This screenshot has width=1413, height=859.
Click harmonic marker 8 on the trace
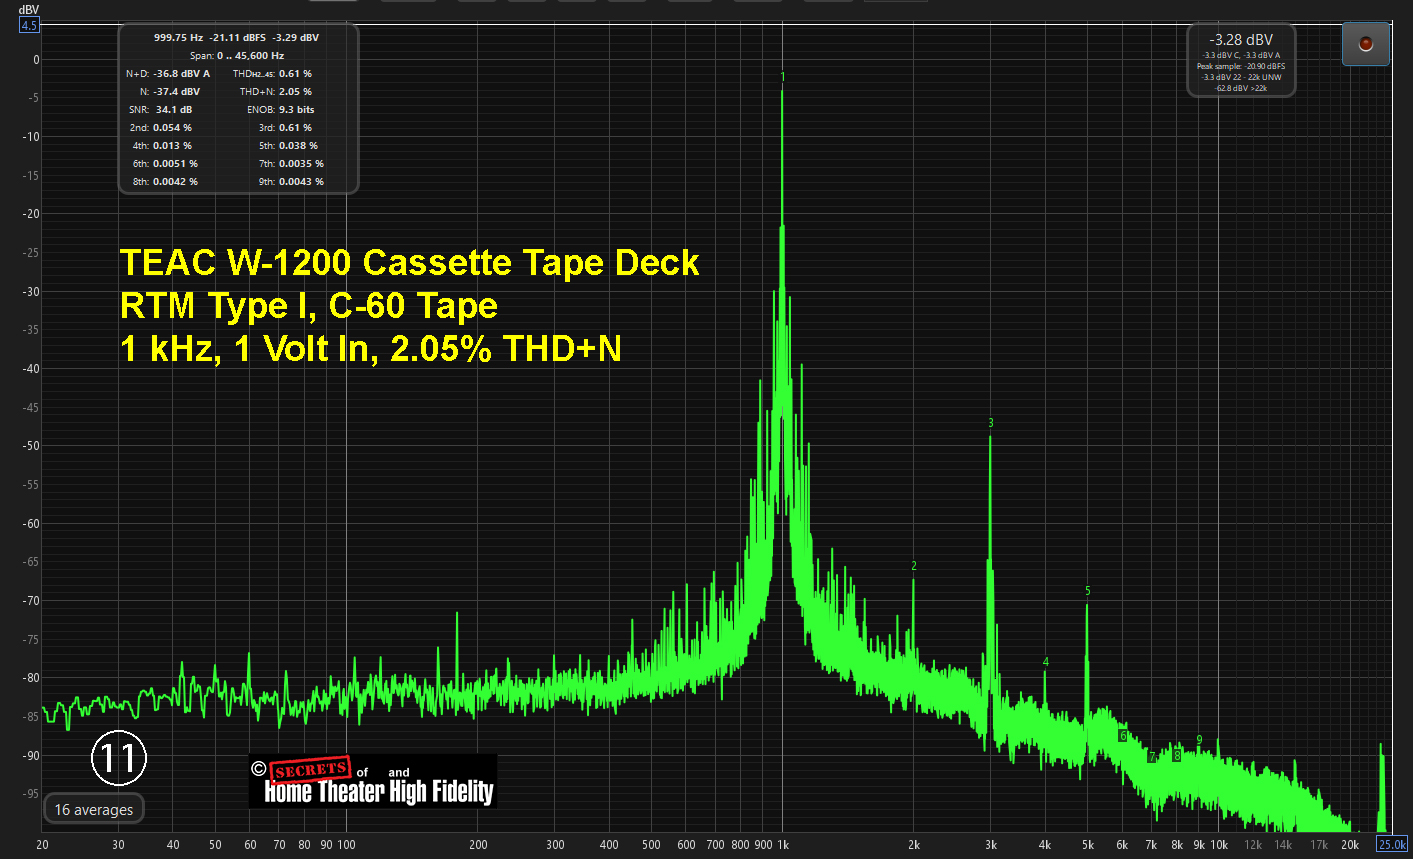1177,755
